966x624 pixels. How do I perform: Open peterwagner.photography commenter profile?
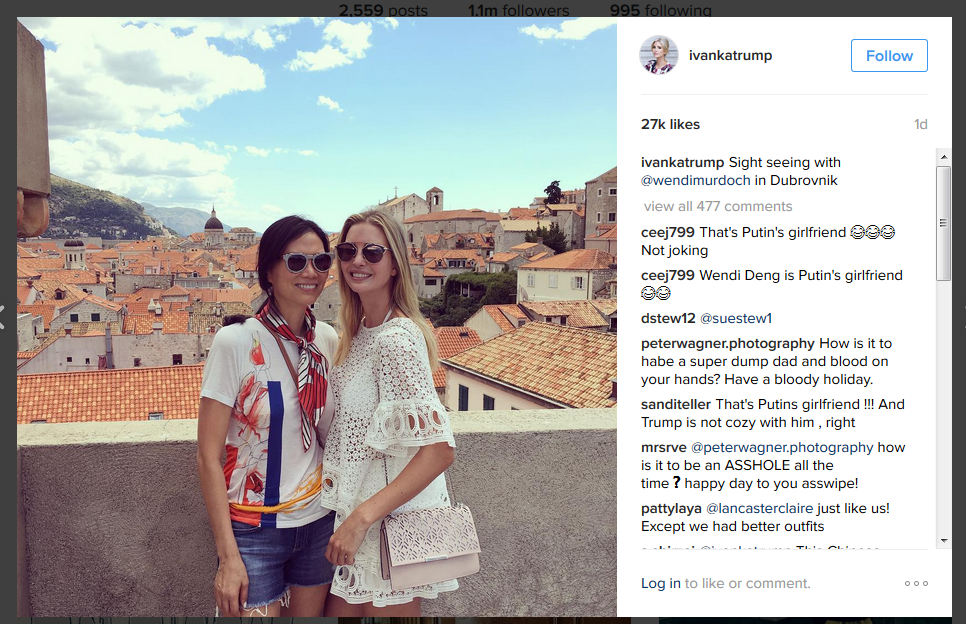[728, 343]
